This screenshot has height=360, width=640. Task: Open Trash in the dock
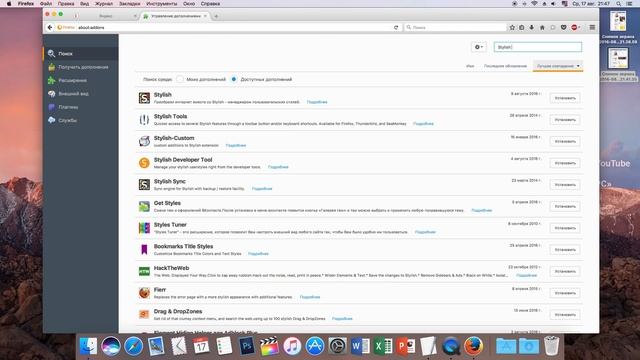pyautogui.click(x=551, y=346)
